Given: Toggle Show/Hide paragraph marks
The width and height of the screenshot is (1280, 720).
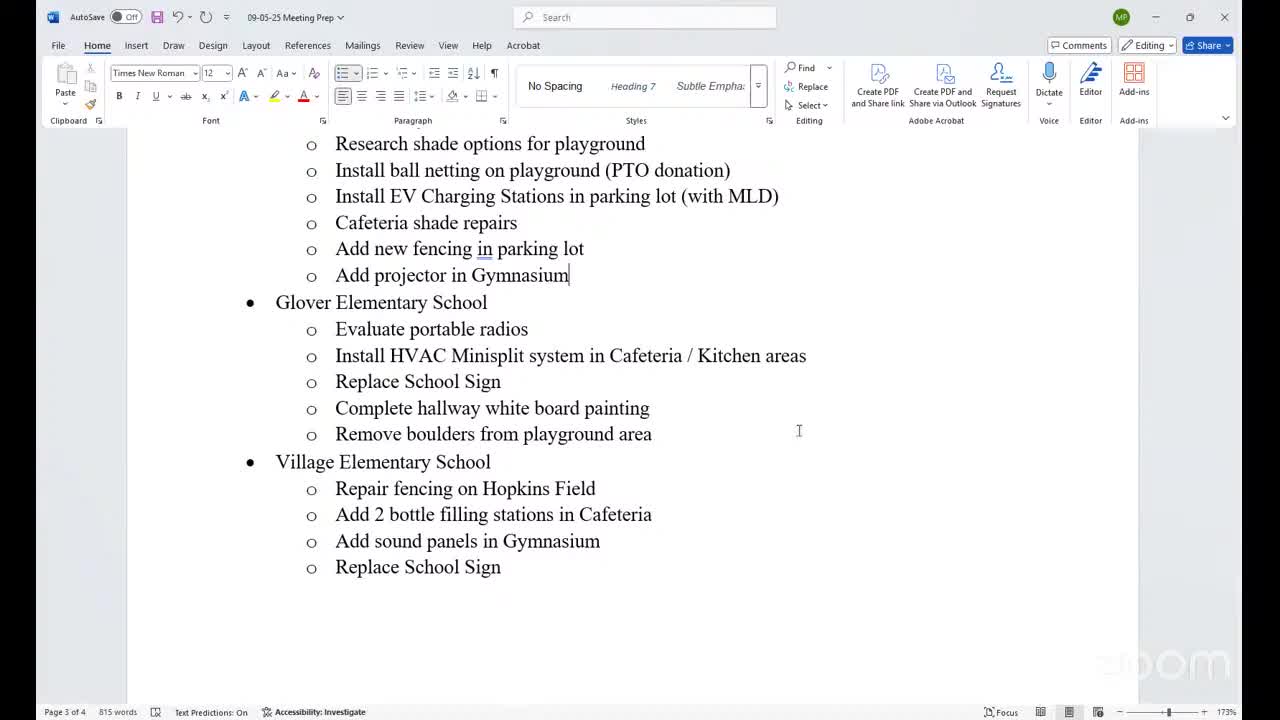Looking at the screenshot, I should [494, 73].
